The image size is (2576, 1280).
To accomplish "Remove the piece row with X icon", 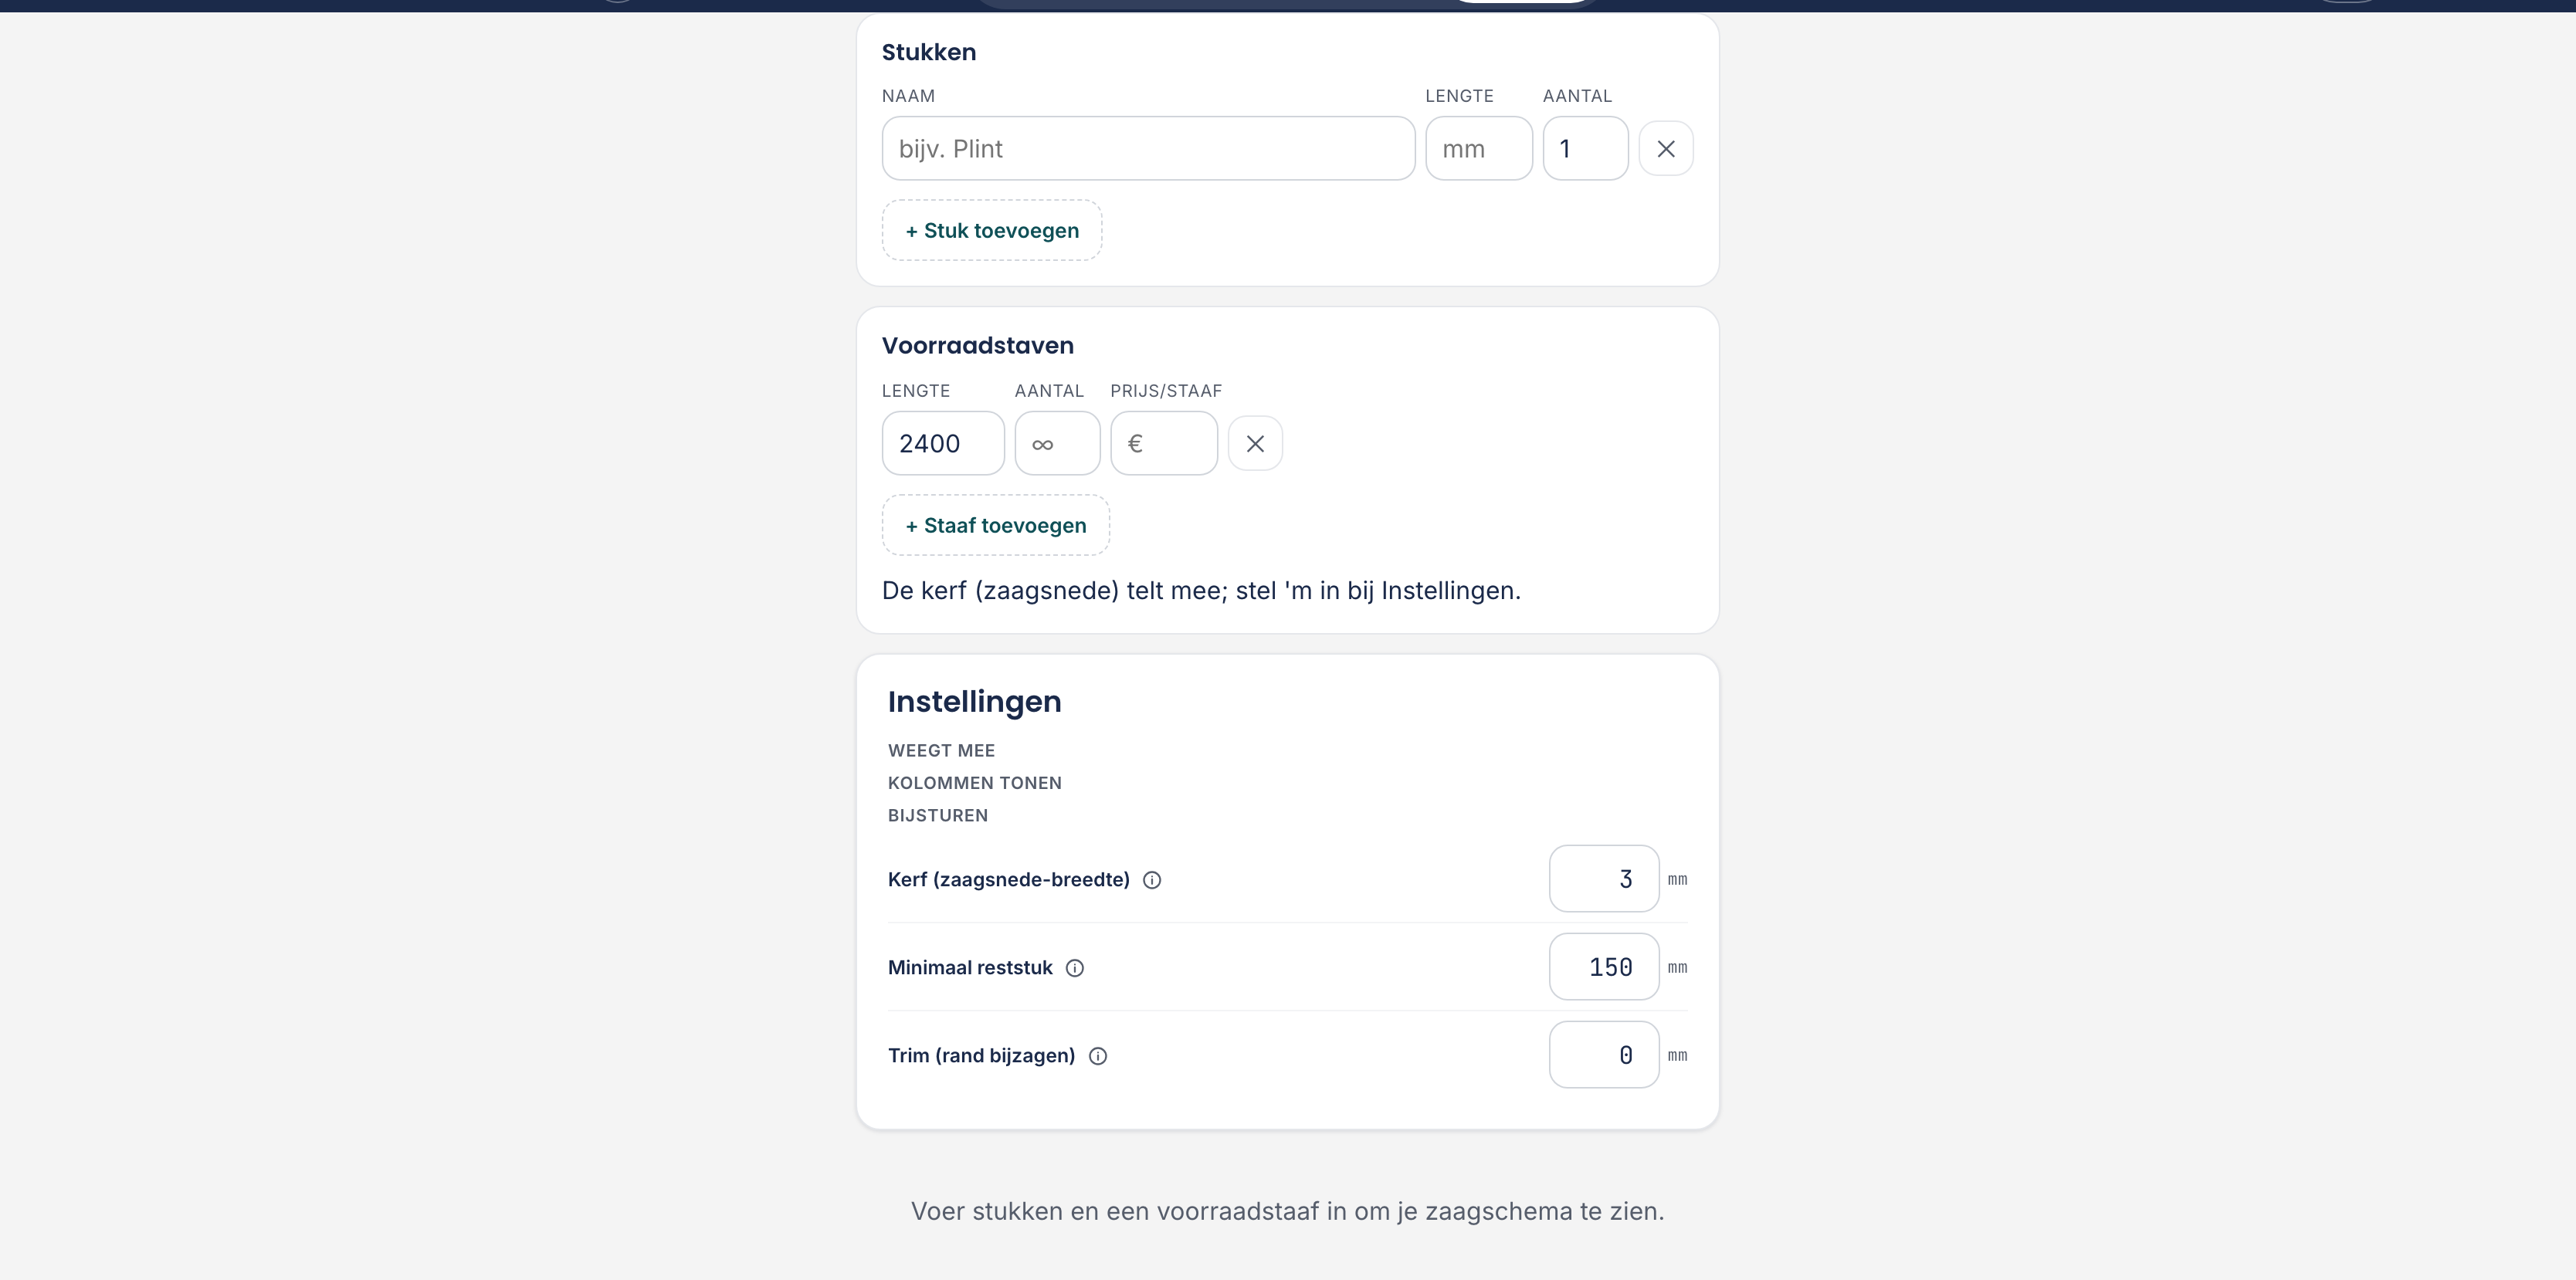I will coord(1665,148).
